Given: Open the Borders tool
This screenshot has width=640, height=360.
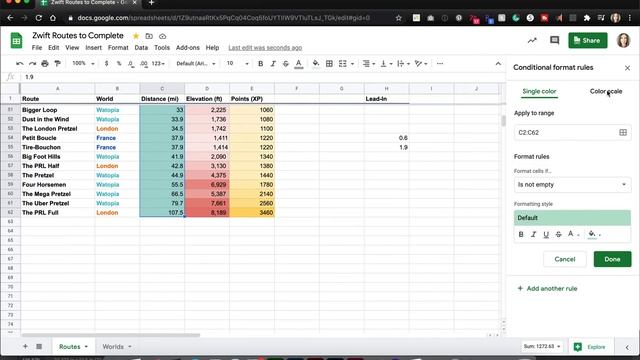Looking at the screenshot, I should tap(329, 64).
